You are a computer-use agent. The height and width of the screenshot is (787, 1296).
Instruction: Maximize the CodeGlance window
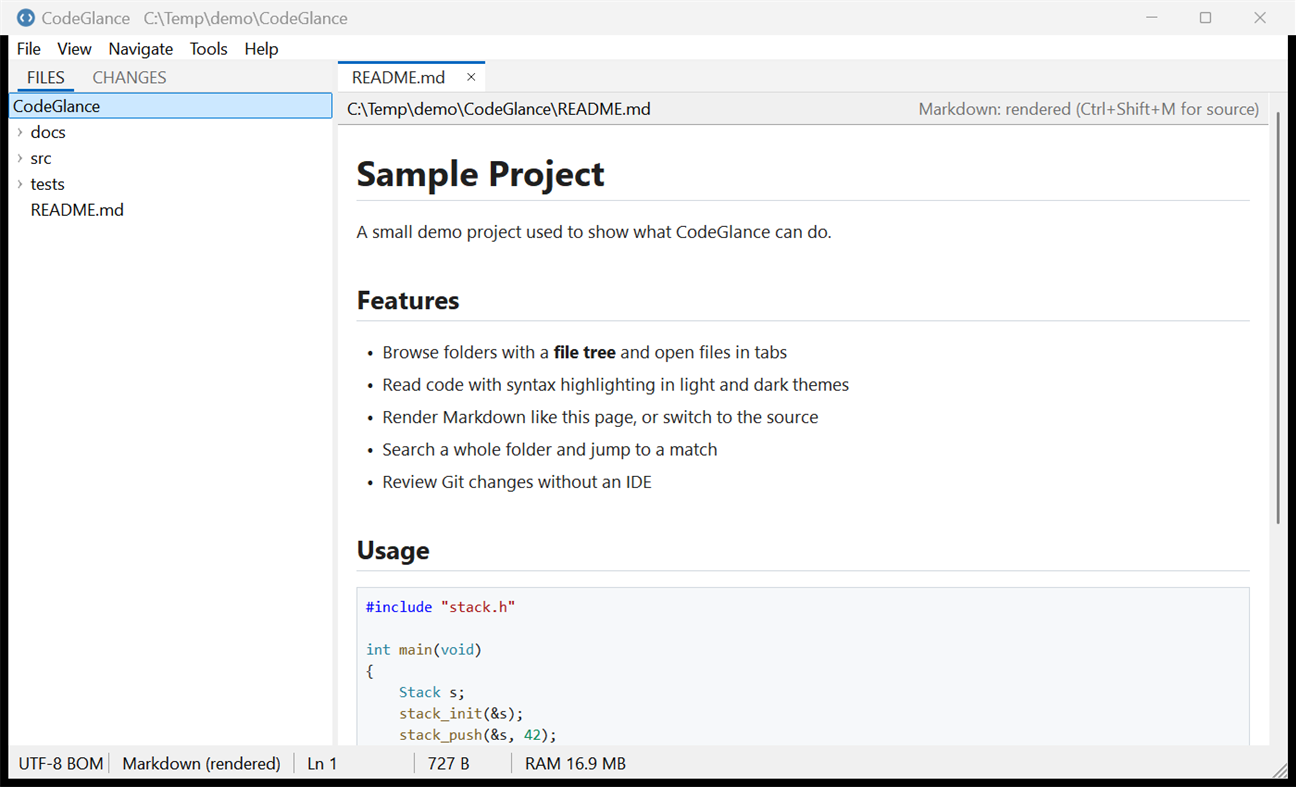1205,18
